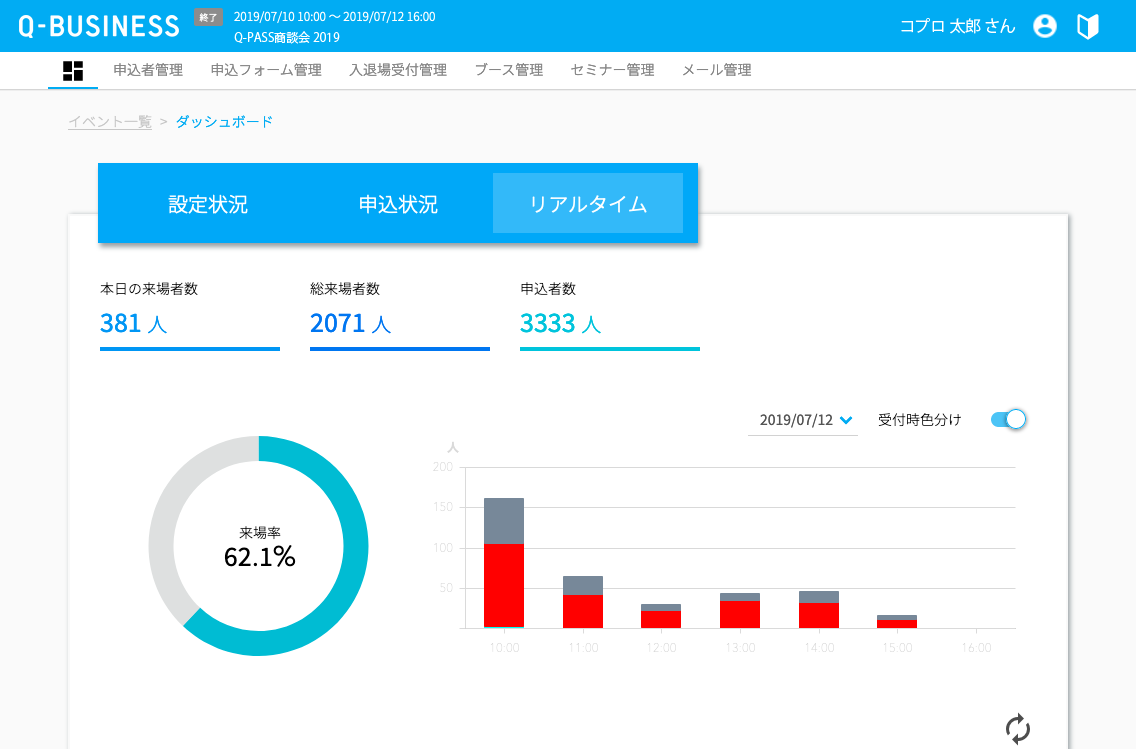Go to 入退場受付管理 menu
The height and width of the screenshot is (749, 1136).
(x=398, y=70)
